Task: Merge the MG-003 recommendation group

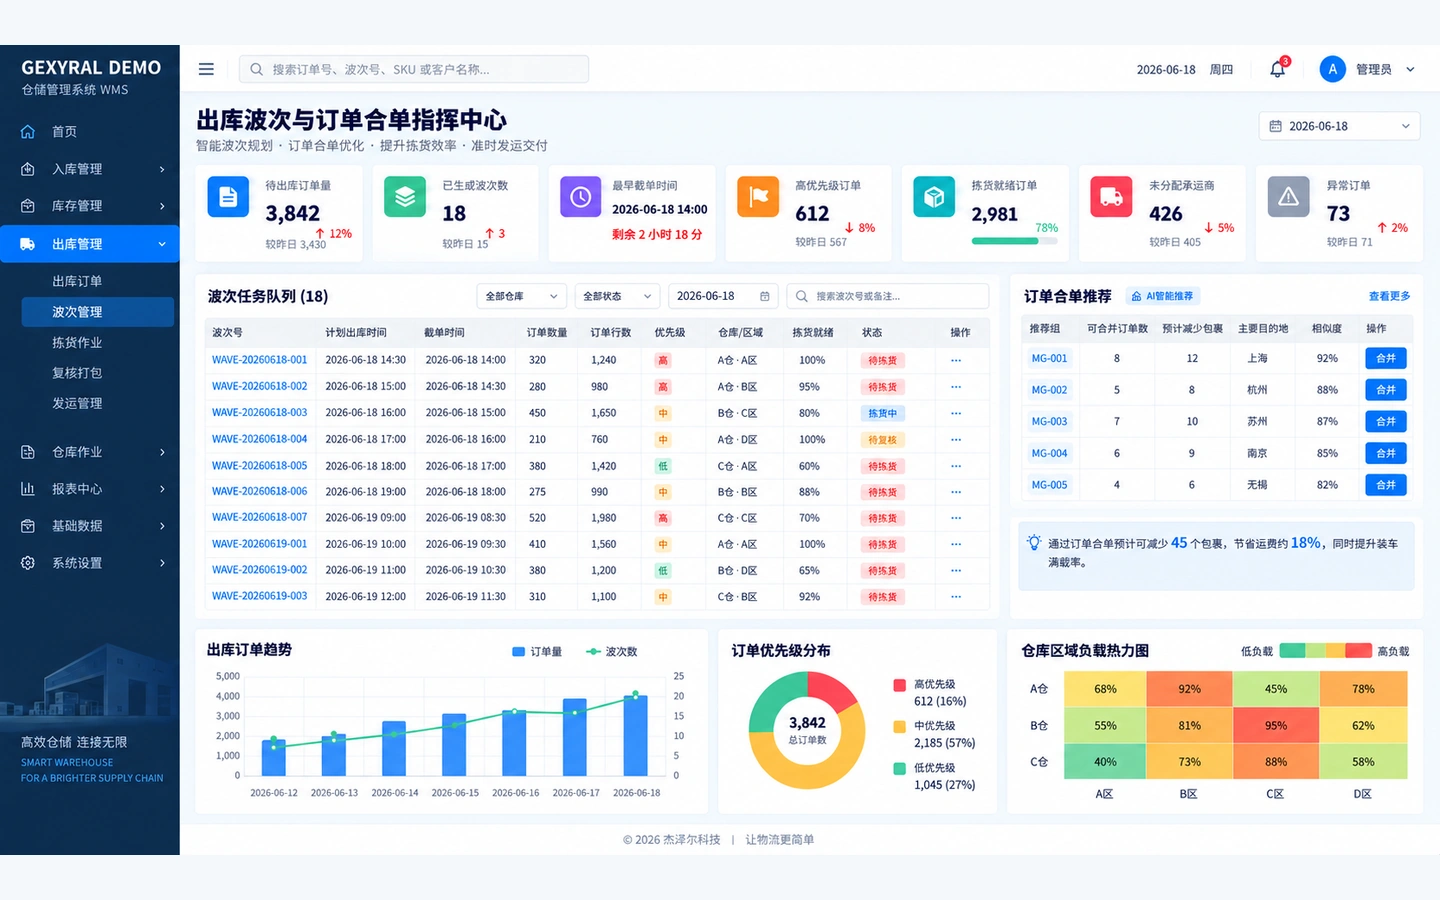Action: point(1386,422)
